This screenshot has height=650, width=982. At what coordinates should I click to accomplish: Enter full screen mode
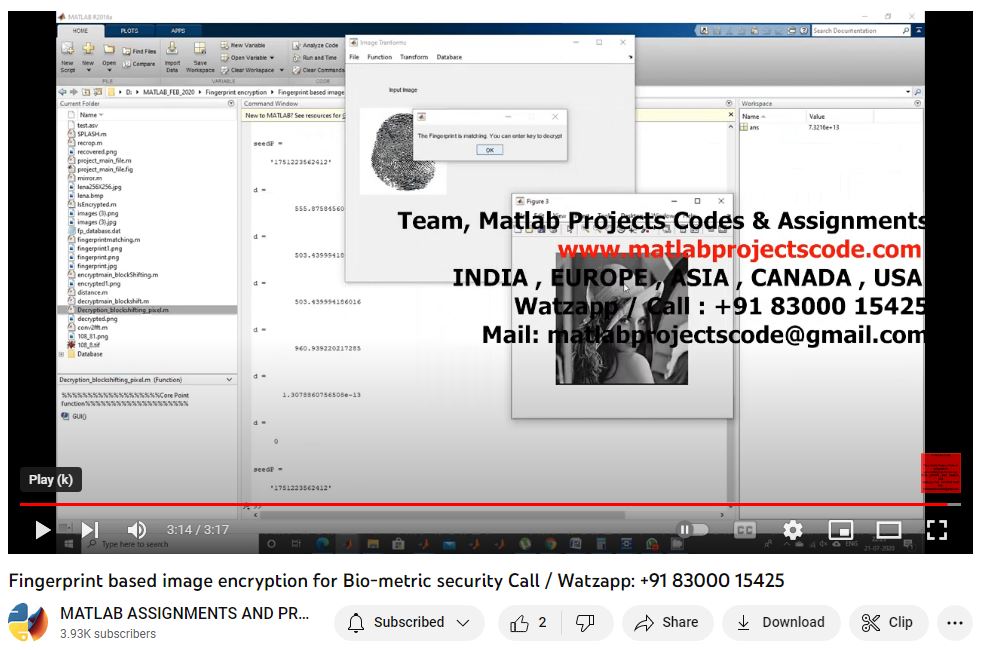(x=936, y=530)
